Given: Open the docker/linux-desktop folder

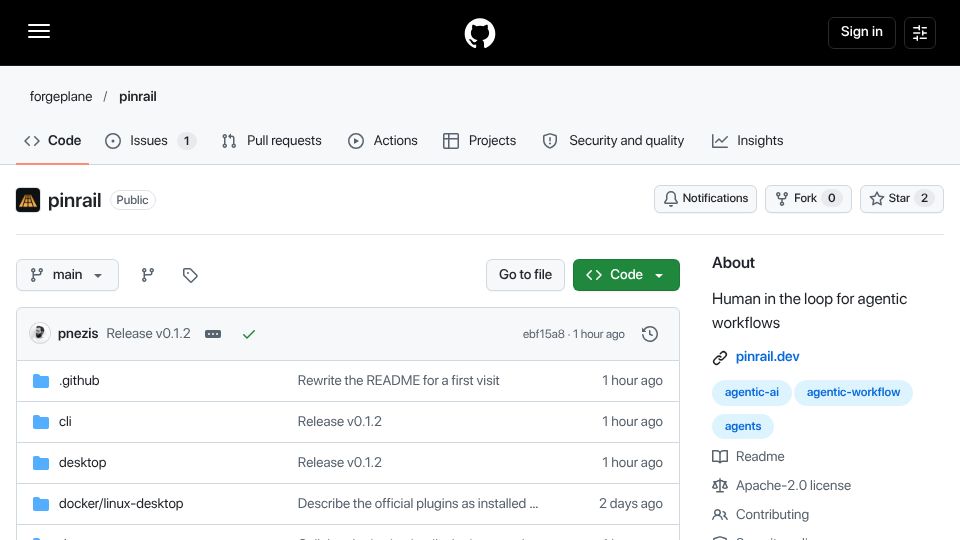Looking at the screenshot, I should click(121, 504).
